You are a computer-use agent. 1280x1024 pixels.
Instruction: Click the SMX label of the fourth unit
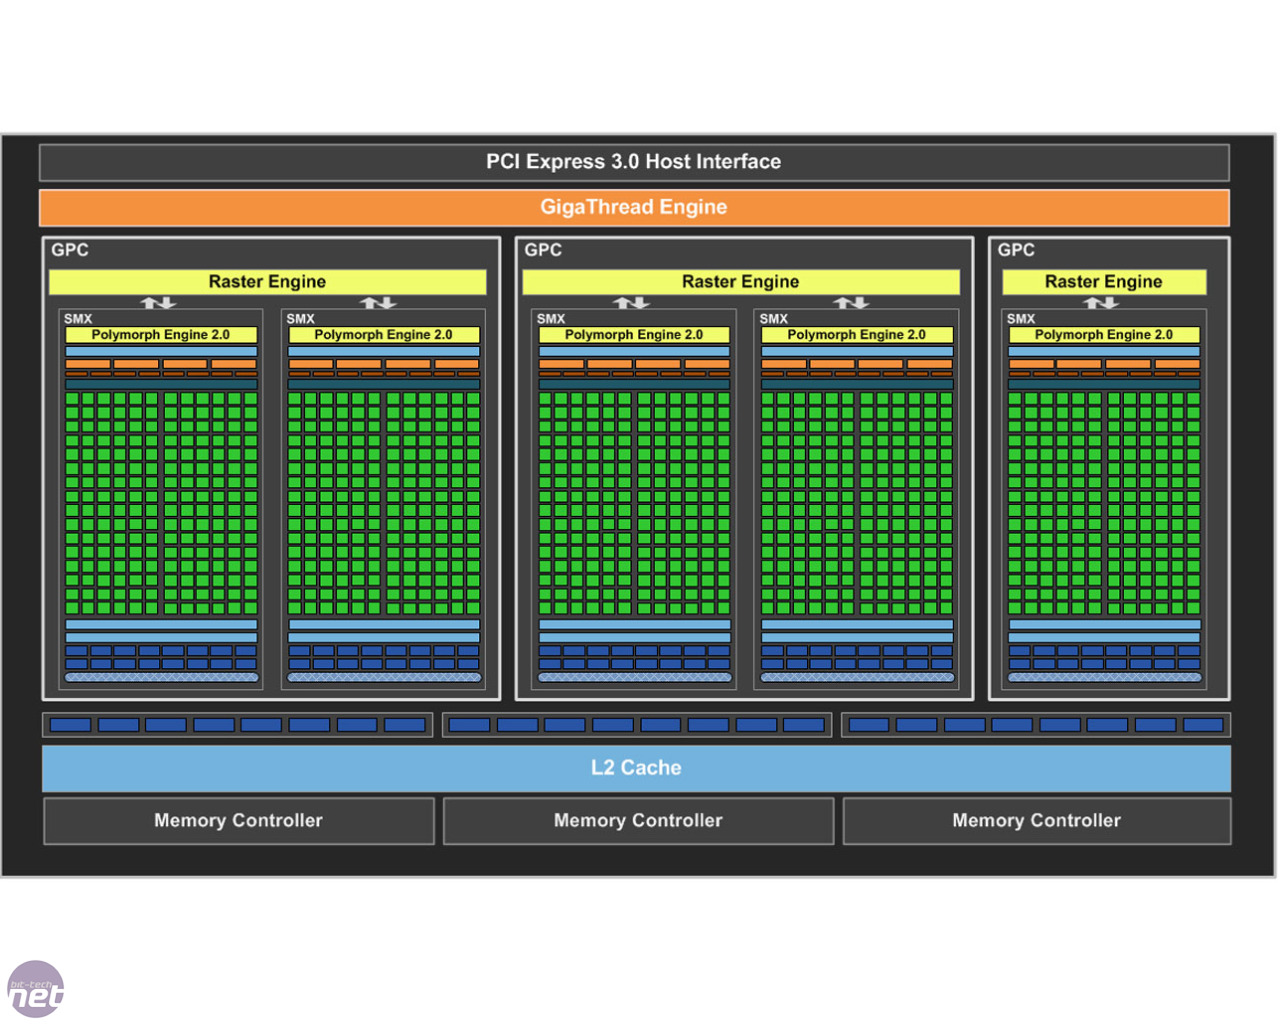point(774,319)
